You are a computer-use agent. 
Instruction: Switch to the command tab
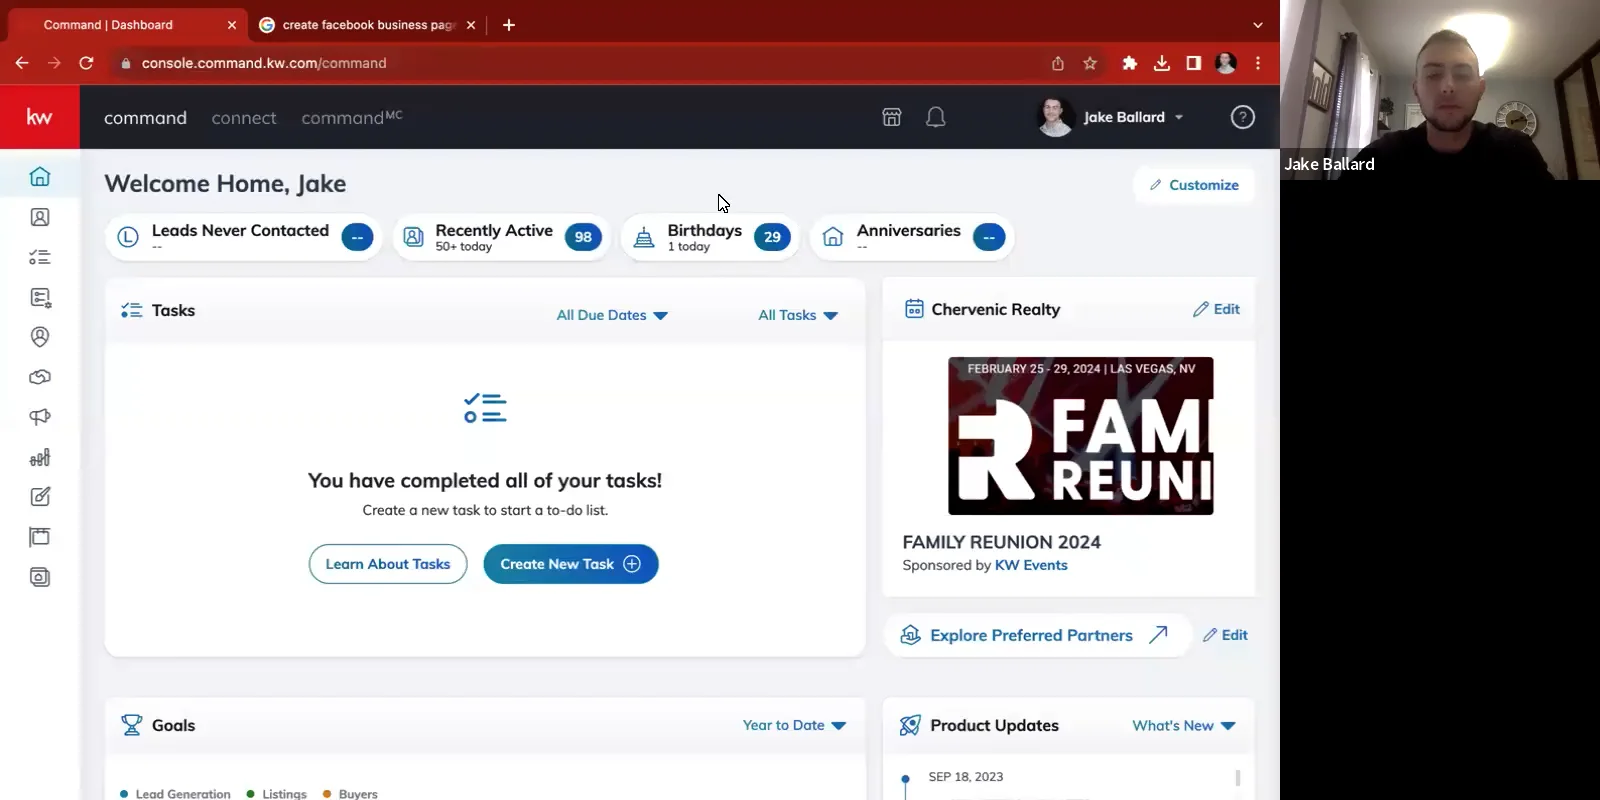tap(145, 118)
